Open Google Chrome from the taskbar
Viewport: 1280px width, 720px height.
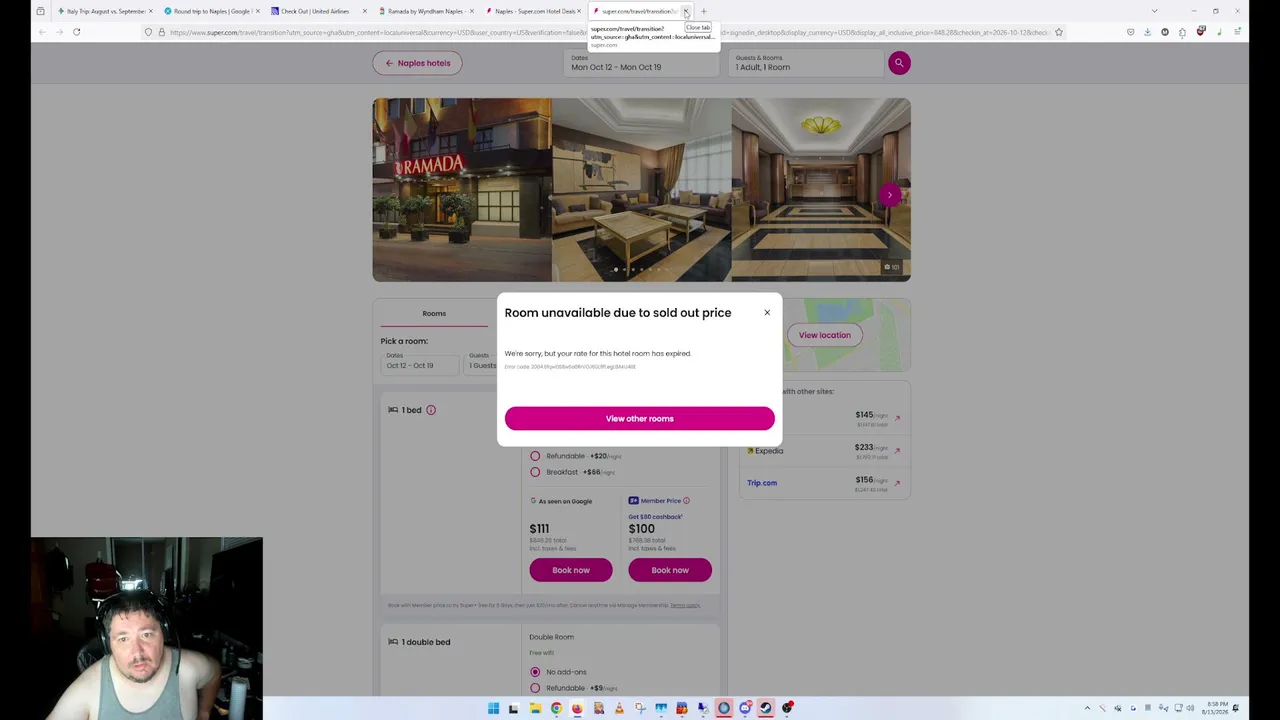click(x=556, y=708)
